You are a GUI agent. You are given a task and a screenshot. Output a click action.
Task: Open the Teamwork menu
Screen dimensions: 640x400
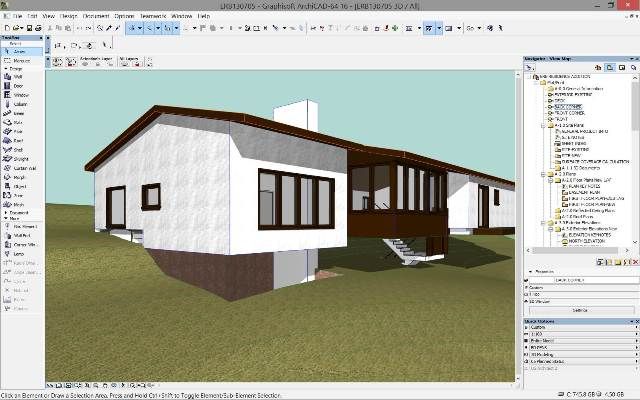[153, 16]
